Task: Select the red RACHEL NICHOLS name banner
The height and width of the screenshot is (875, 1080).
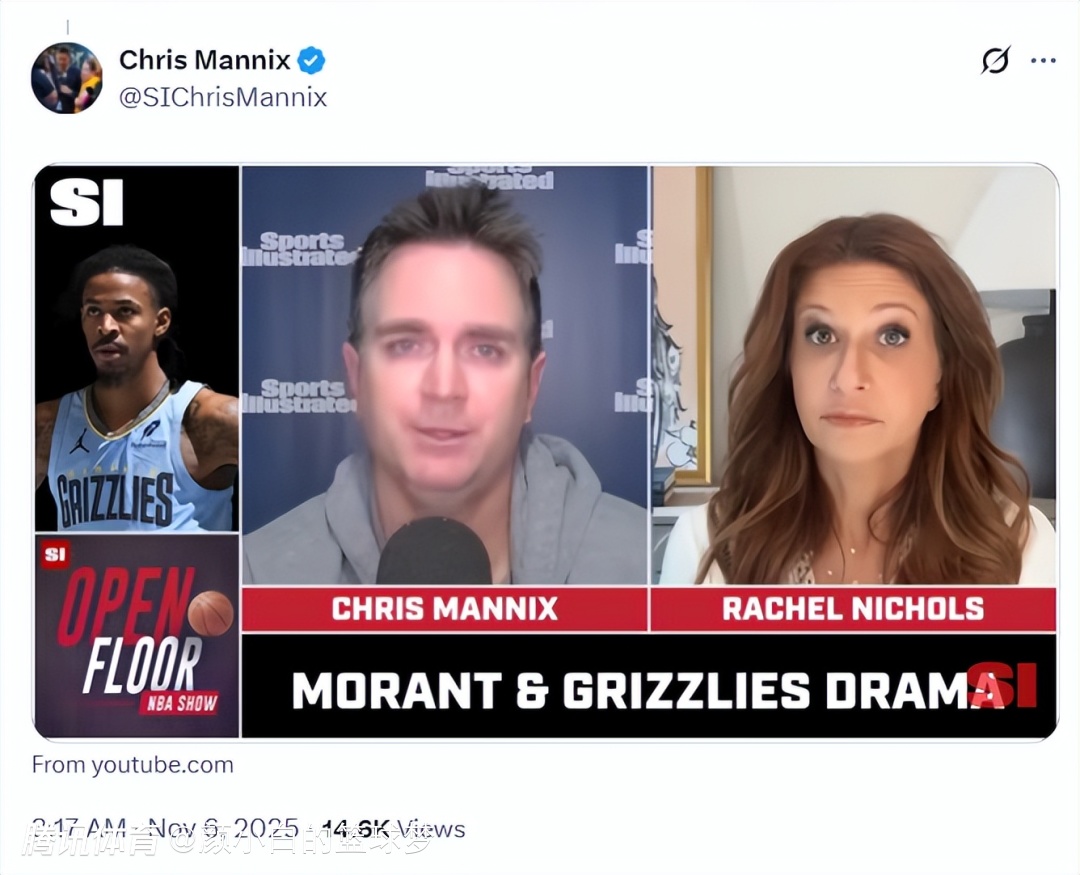Action: click(x=853, y=608)
